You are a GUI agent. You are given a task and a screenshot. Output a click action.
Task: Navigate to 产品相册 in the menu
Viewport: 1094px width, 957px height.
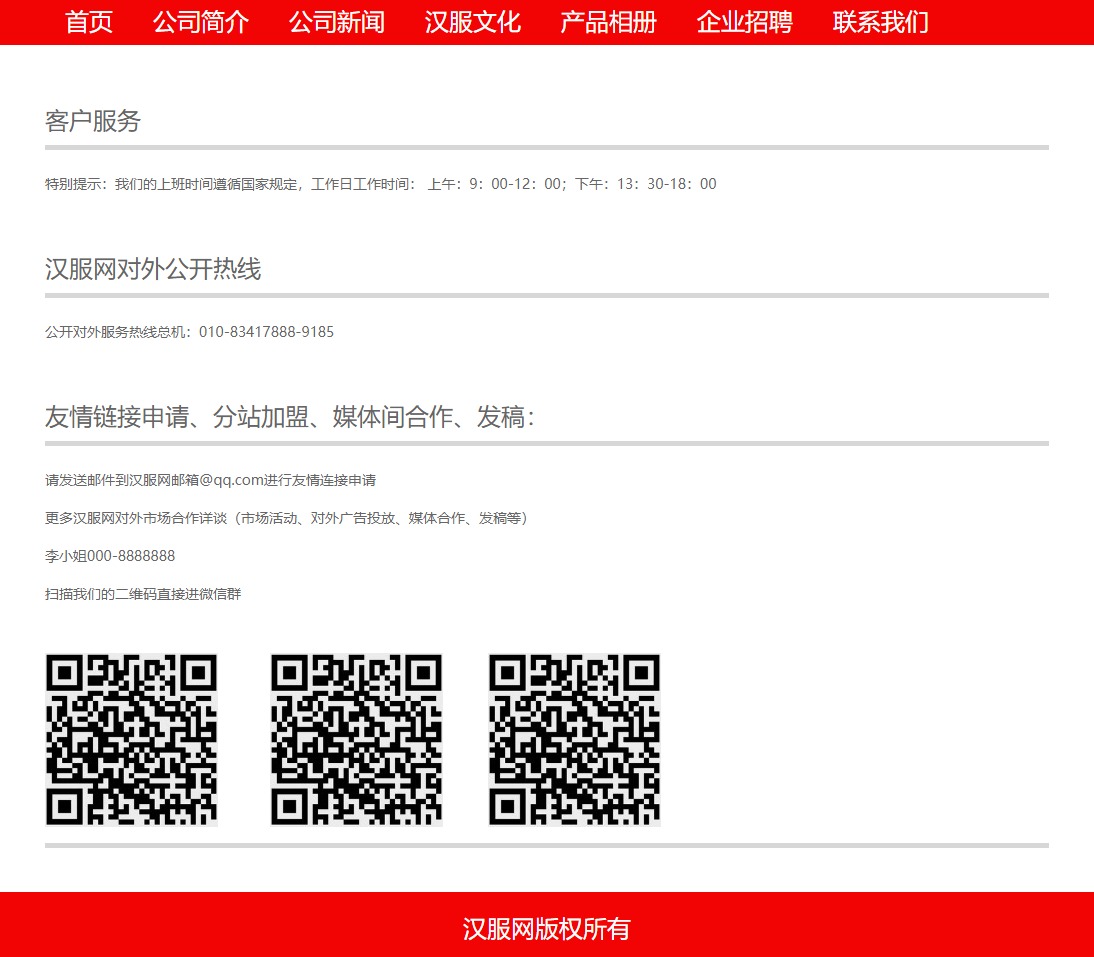608,22
